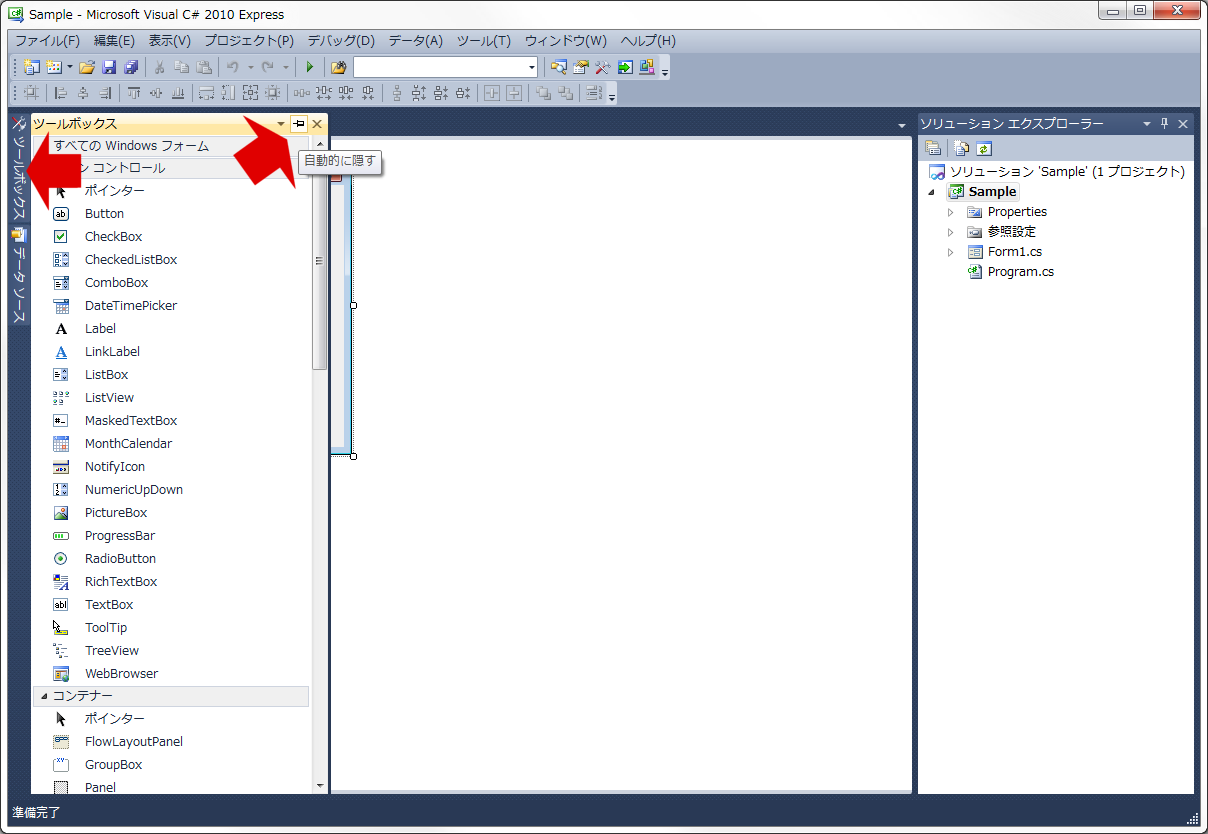Click the Align Lefts layout icon
The height and width of the screenshot is (834, 1208).
point(60,93)
